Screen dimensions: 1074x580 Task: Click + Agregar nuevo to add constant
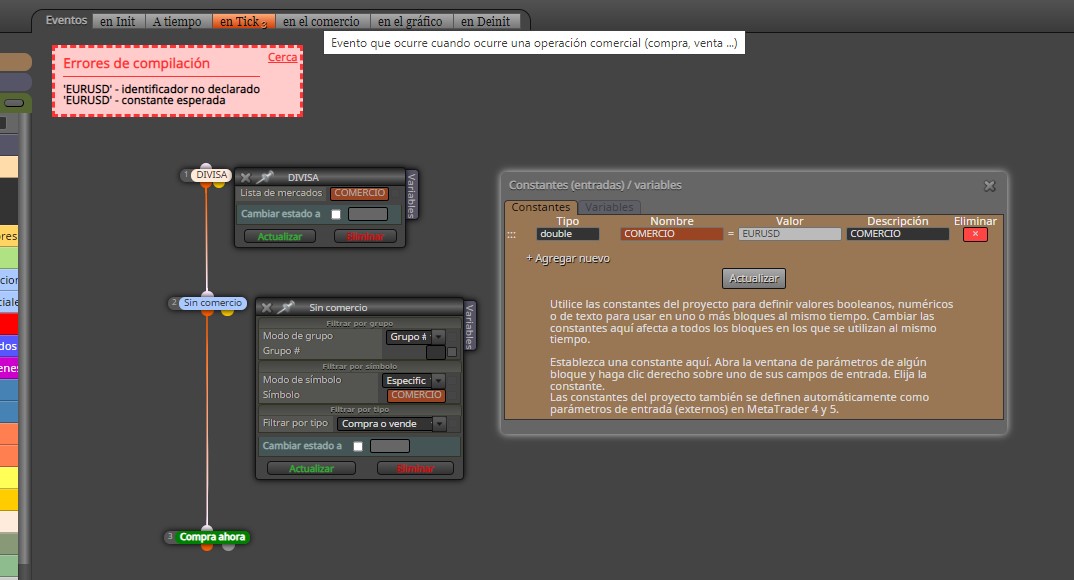[x=568, y=258]
